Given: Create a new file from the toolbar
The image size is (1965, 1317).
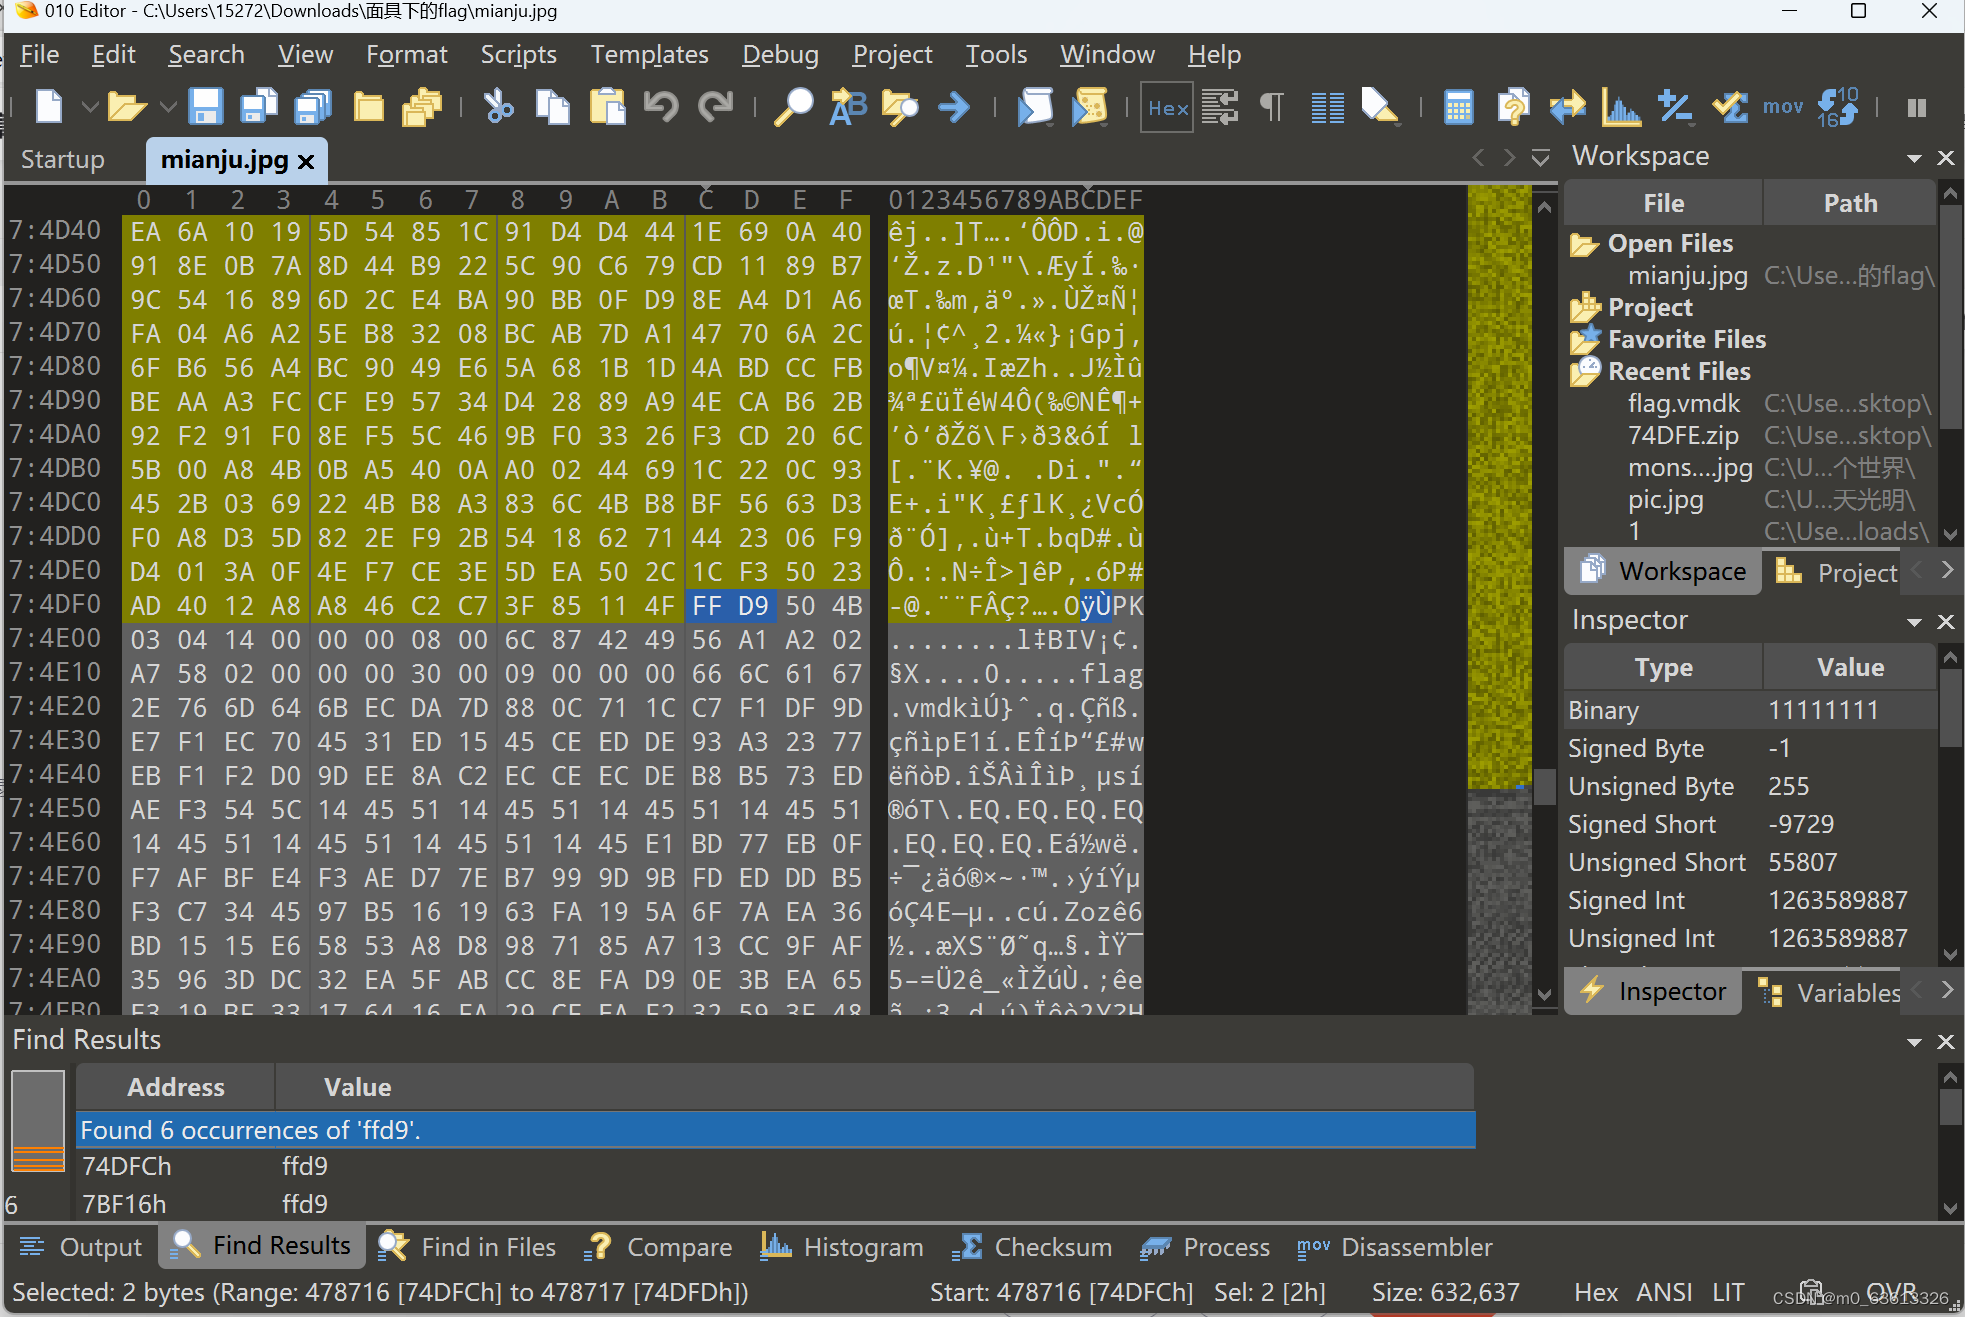Looking at the screenshot, I should tap(48, 107).
